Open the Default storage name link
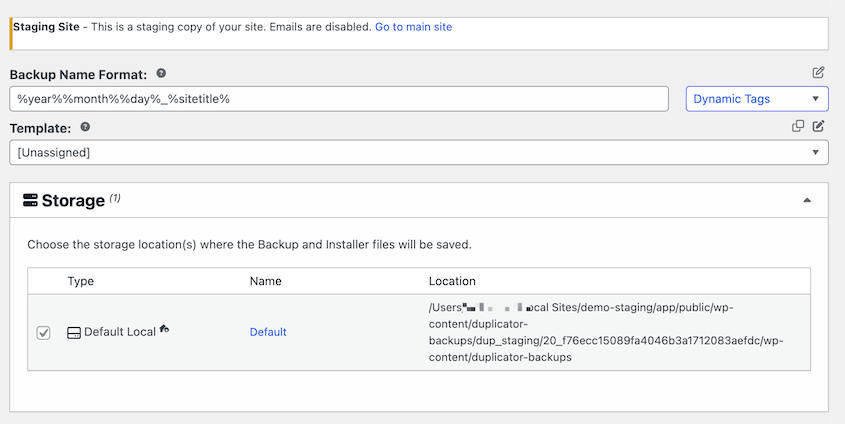 268,332
